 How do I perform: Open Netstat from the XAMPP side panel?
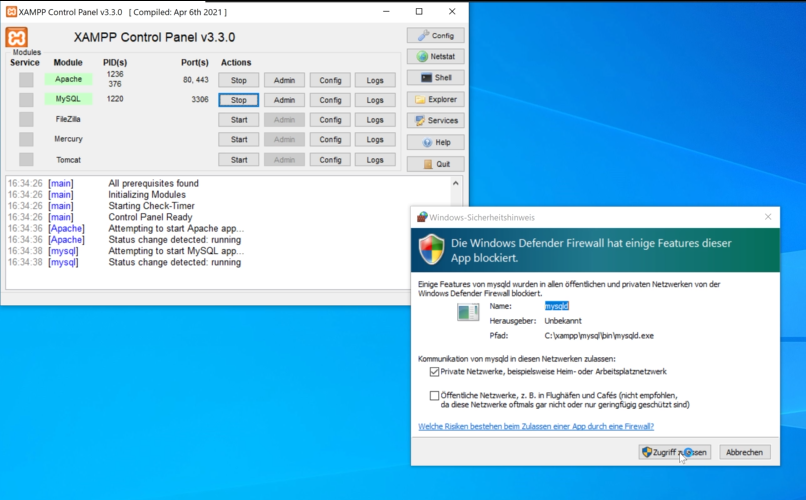pyautogui.click(x=435, y=57)
